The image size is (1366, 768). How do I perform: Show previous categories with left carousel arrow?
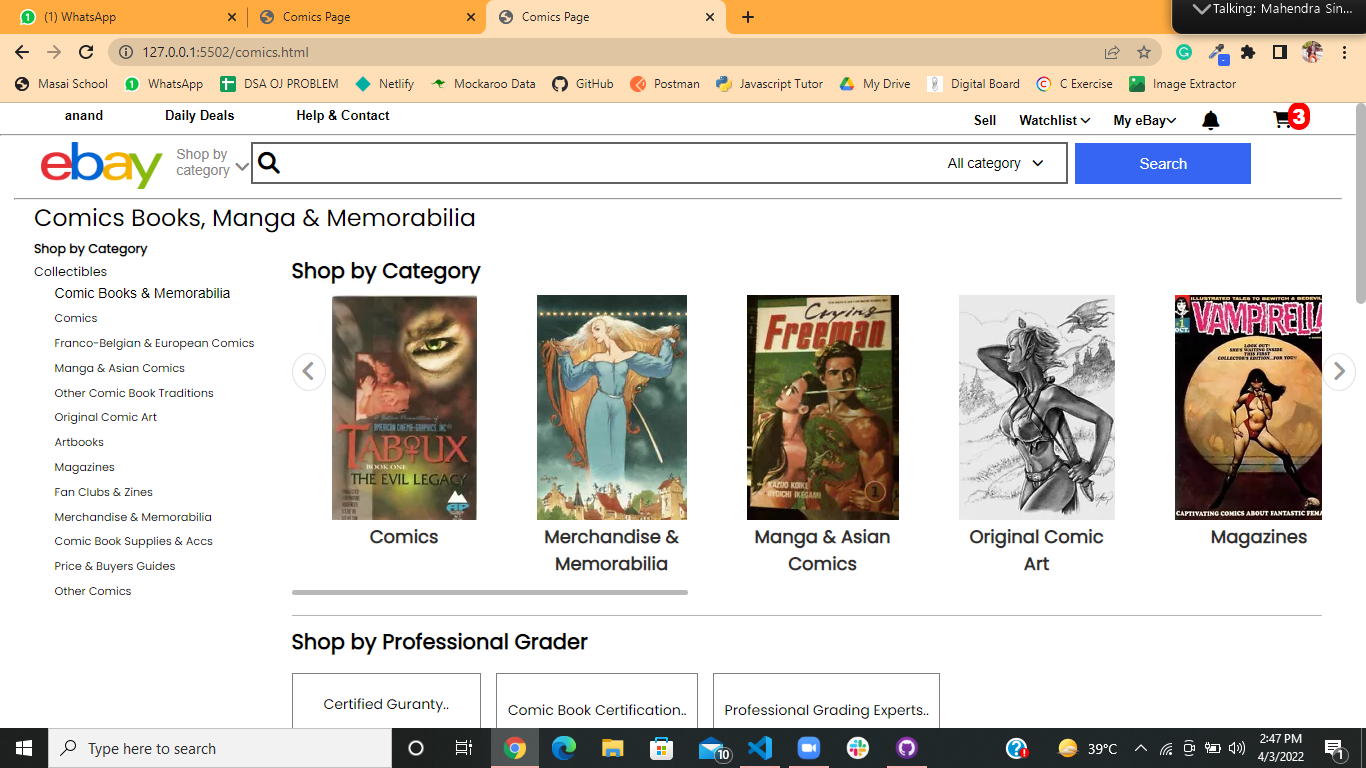tap(309, 372)
